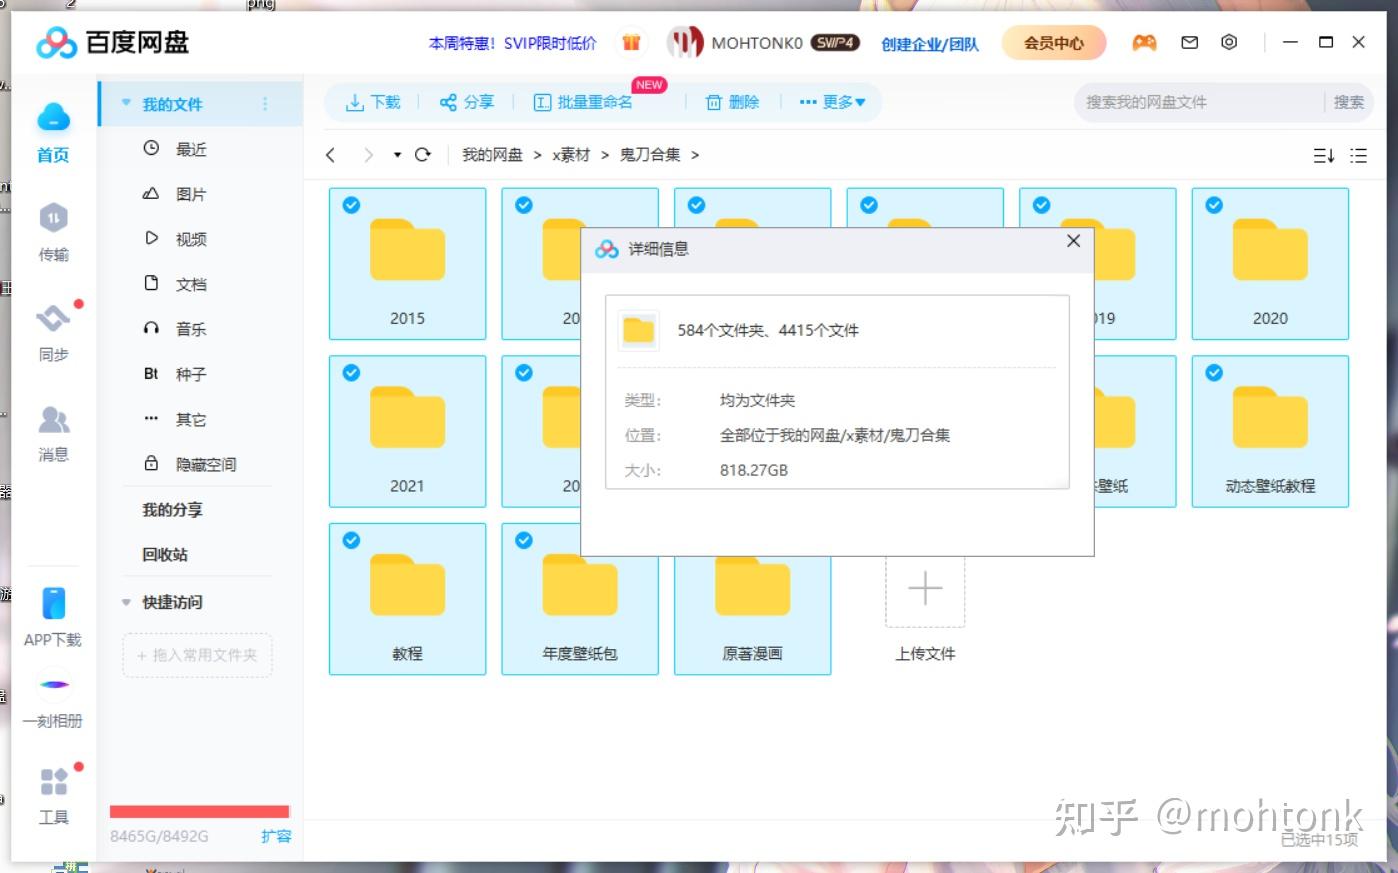Deselect the 2015 folder checkmark
This screenshot has width=1398, height=873.
coord(351,205)
